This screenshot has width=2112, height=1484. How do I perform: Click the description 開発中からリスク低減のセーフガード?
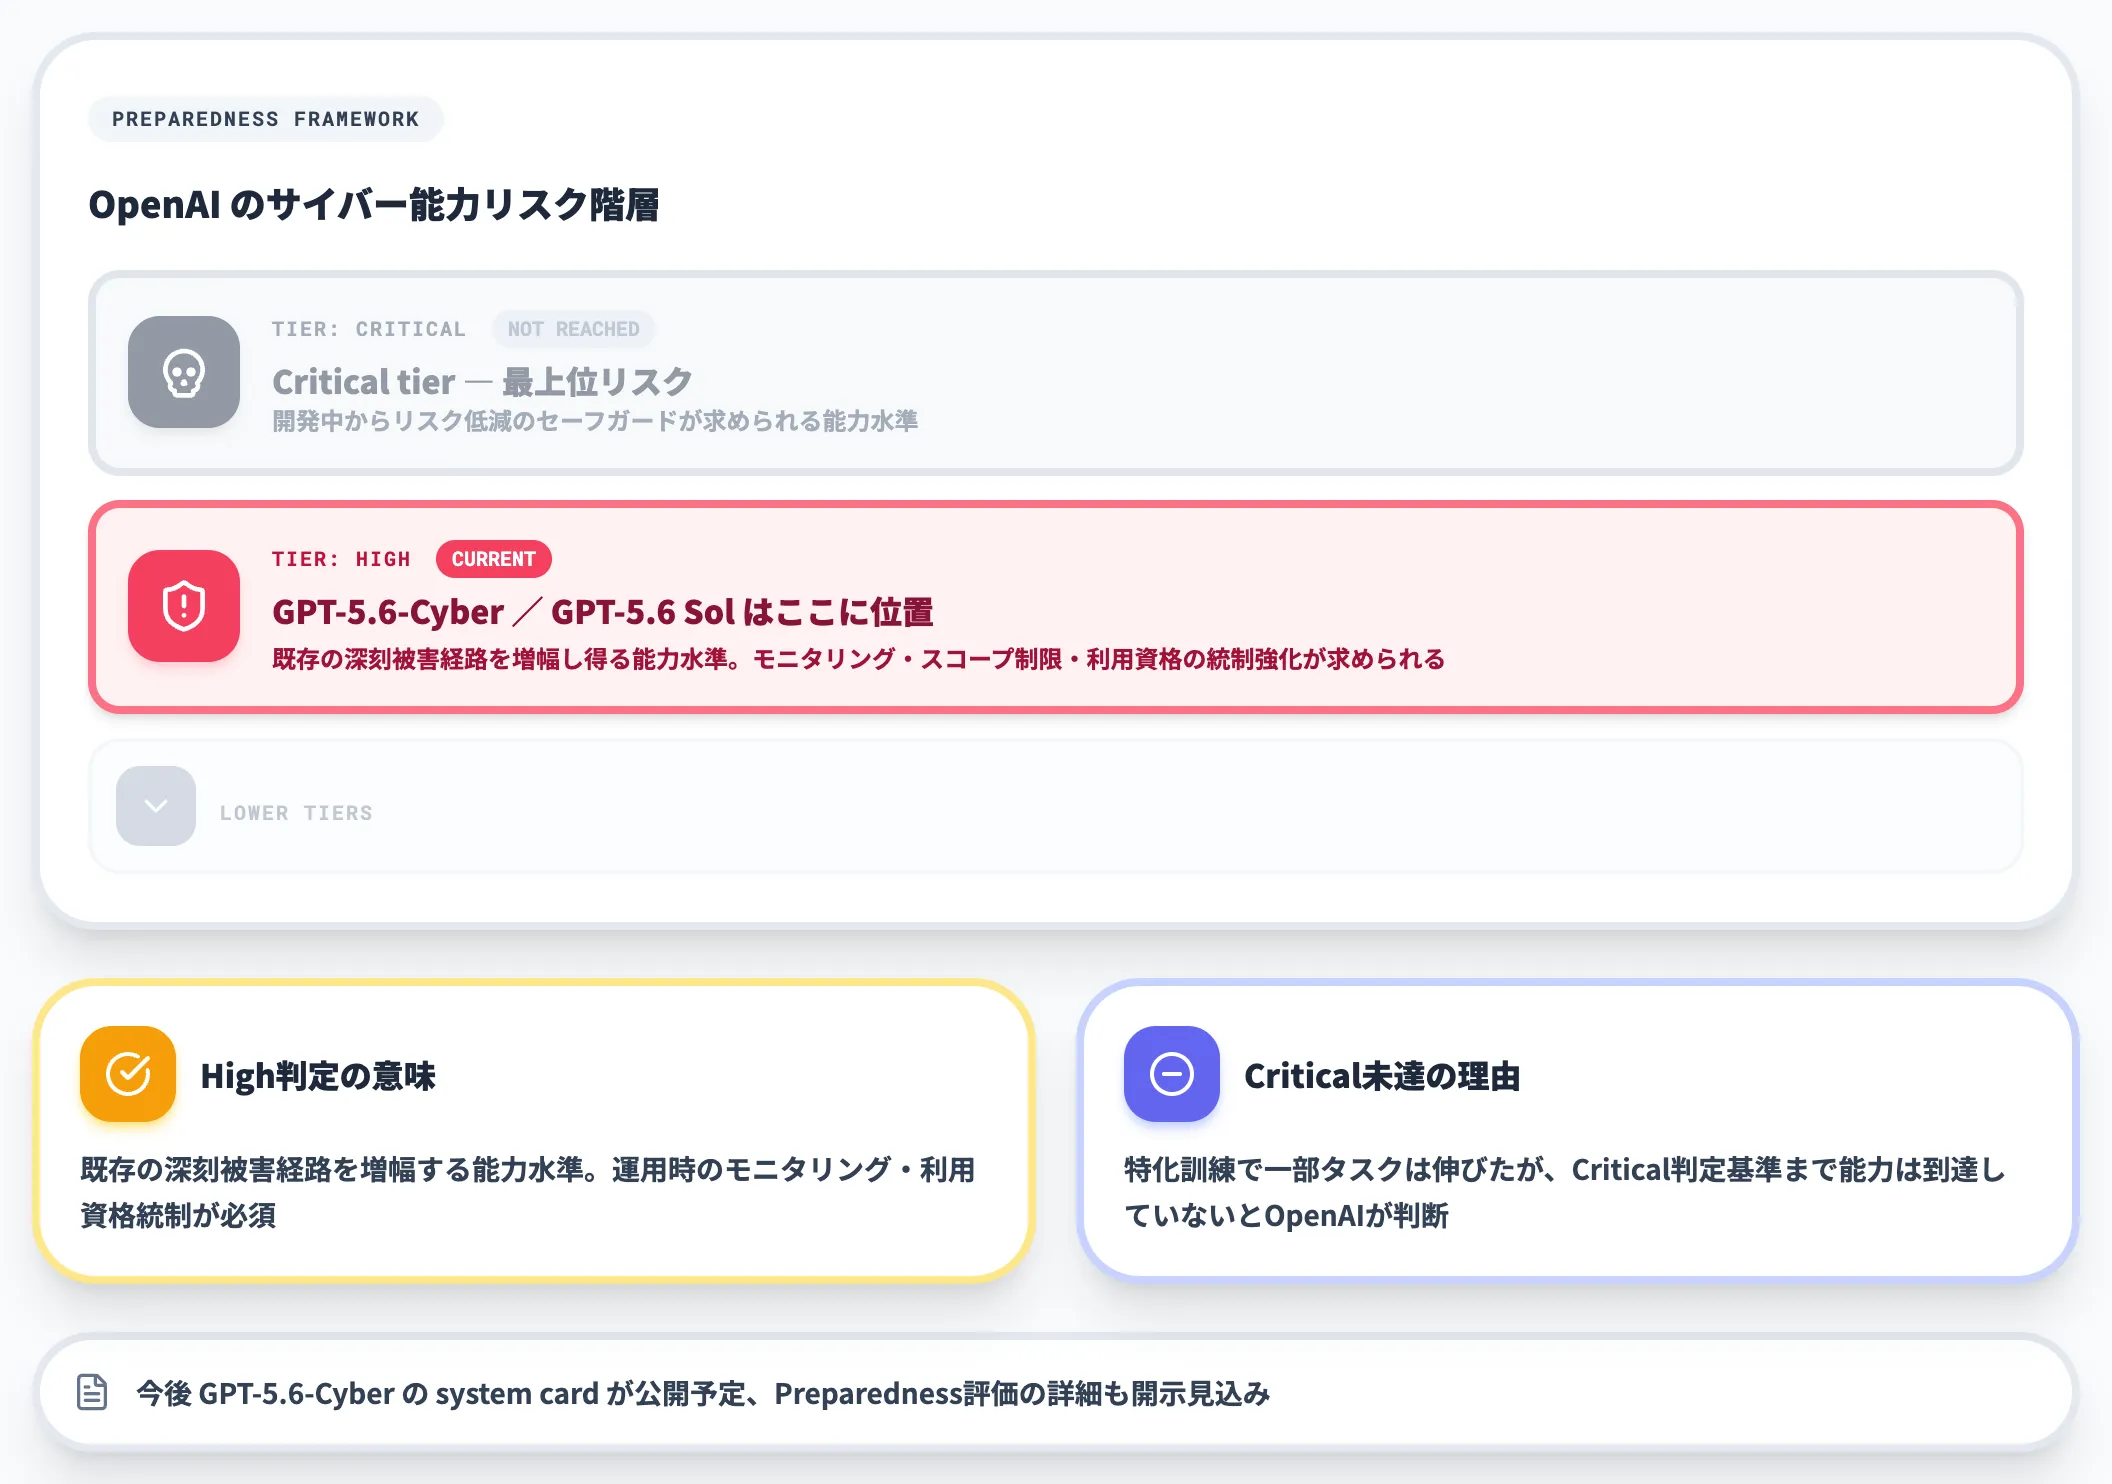coord(595,421)
